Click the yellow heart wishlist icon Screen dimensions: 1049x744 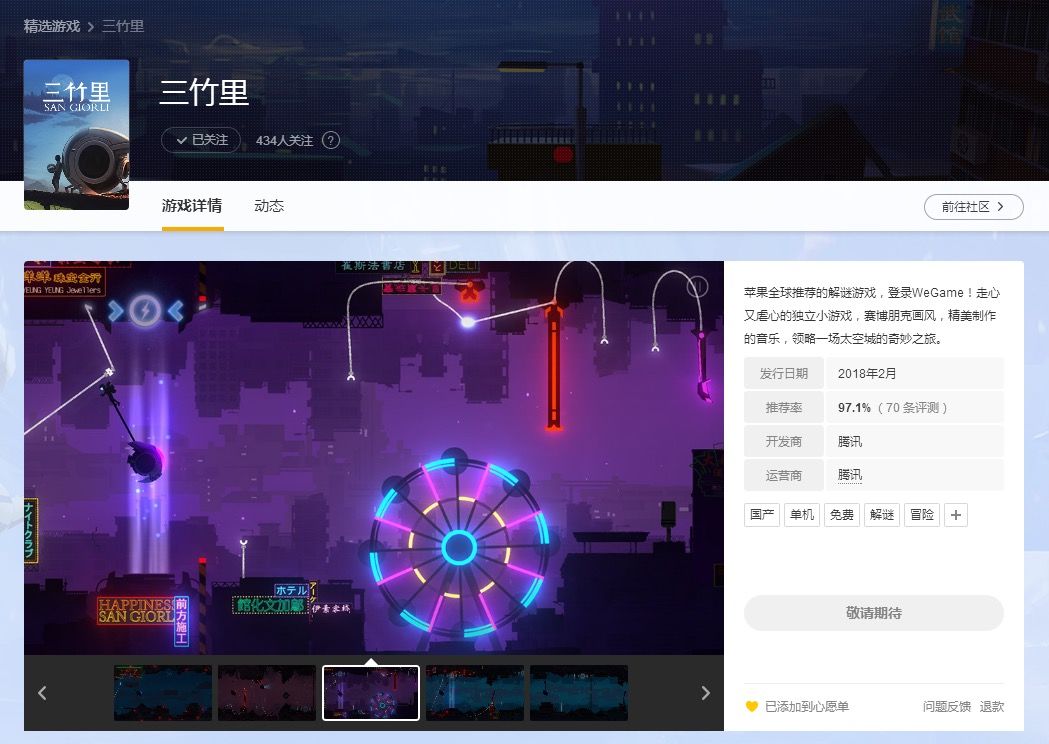[x=752, y=707]
